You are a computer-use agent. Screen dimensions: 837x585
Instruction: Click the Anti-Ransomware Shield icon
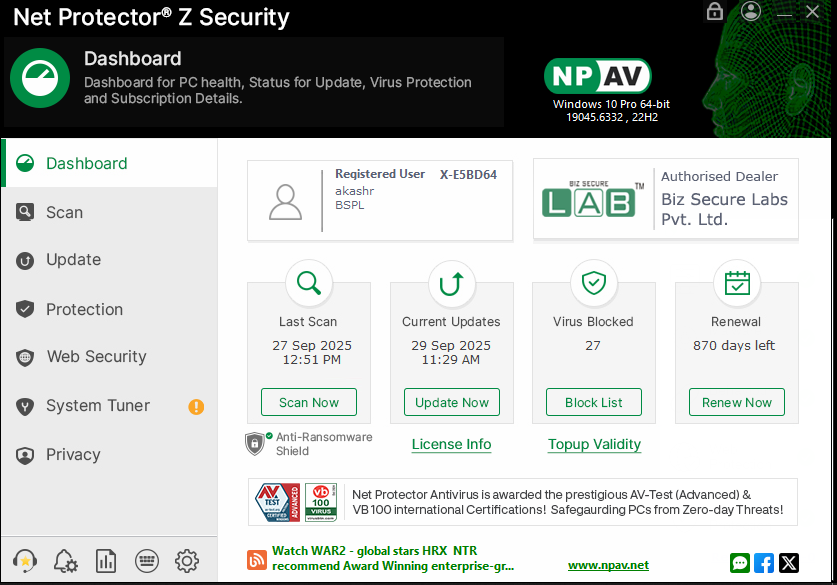tap(257, 443)
